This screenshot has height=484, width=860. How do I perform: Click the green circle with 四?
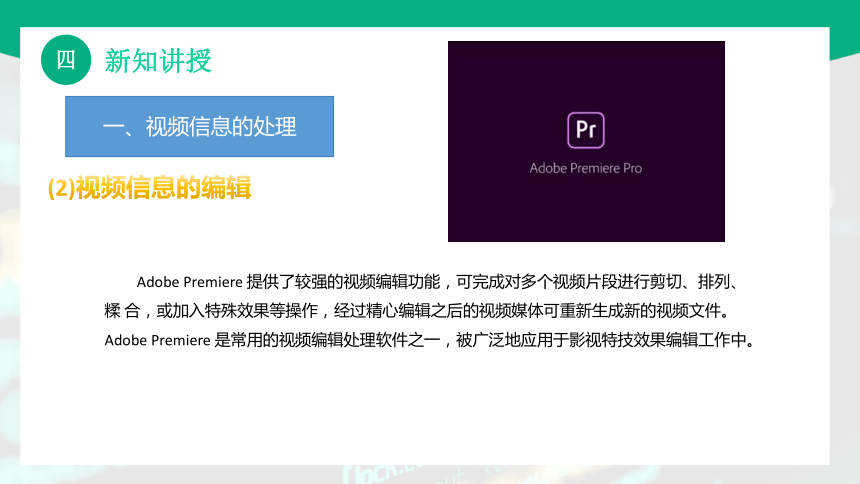66,60
